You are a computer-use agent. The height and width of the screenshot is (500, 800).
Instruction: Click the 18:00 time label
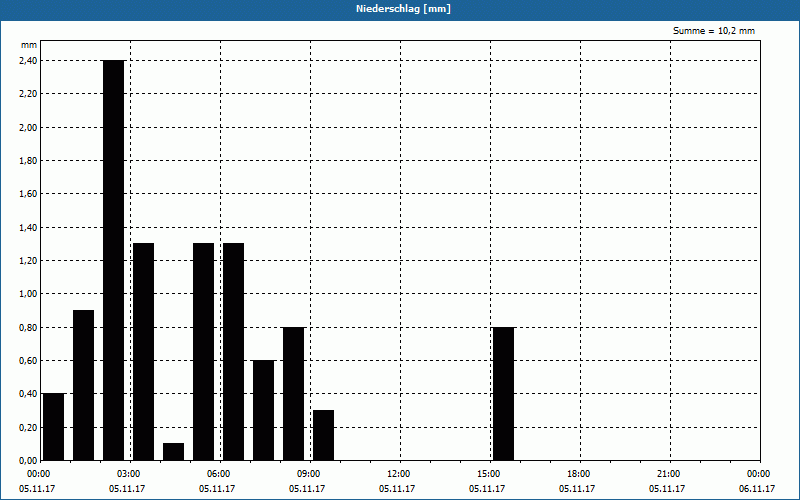pyautogui.click(x=580, y=474)
